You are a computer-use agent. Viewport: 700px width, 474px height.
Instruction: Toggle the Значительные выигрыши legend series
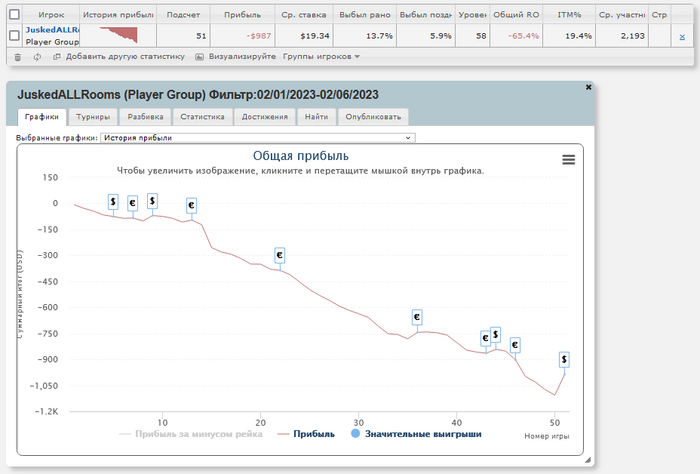416,434
